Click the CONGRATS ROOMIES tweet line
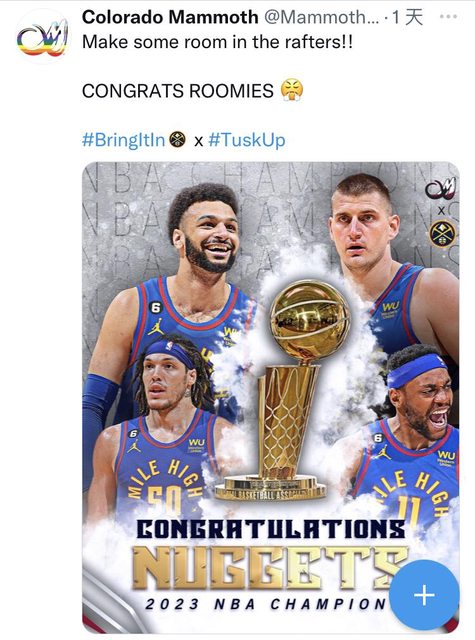 (178, 91)
